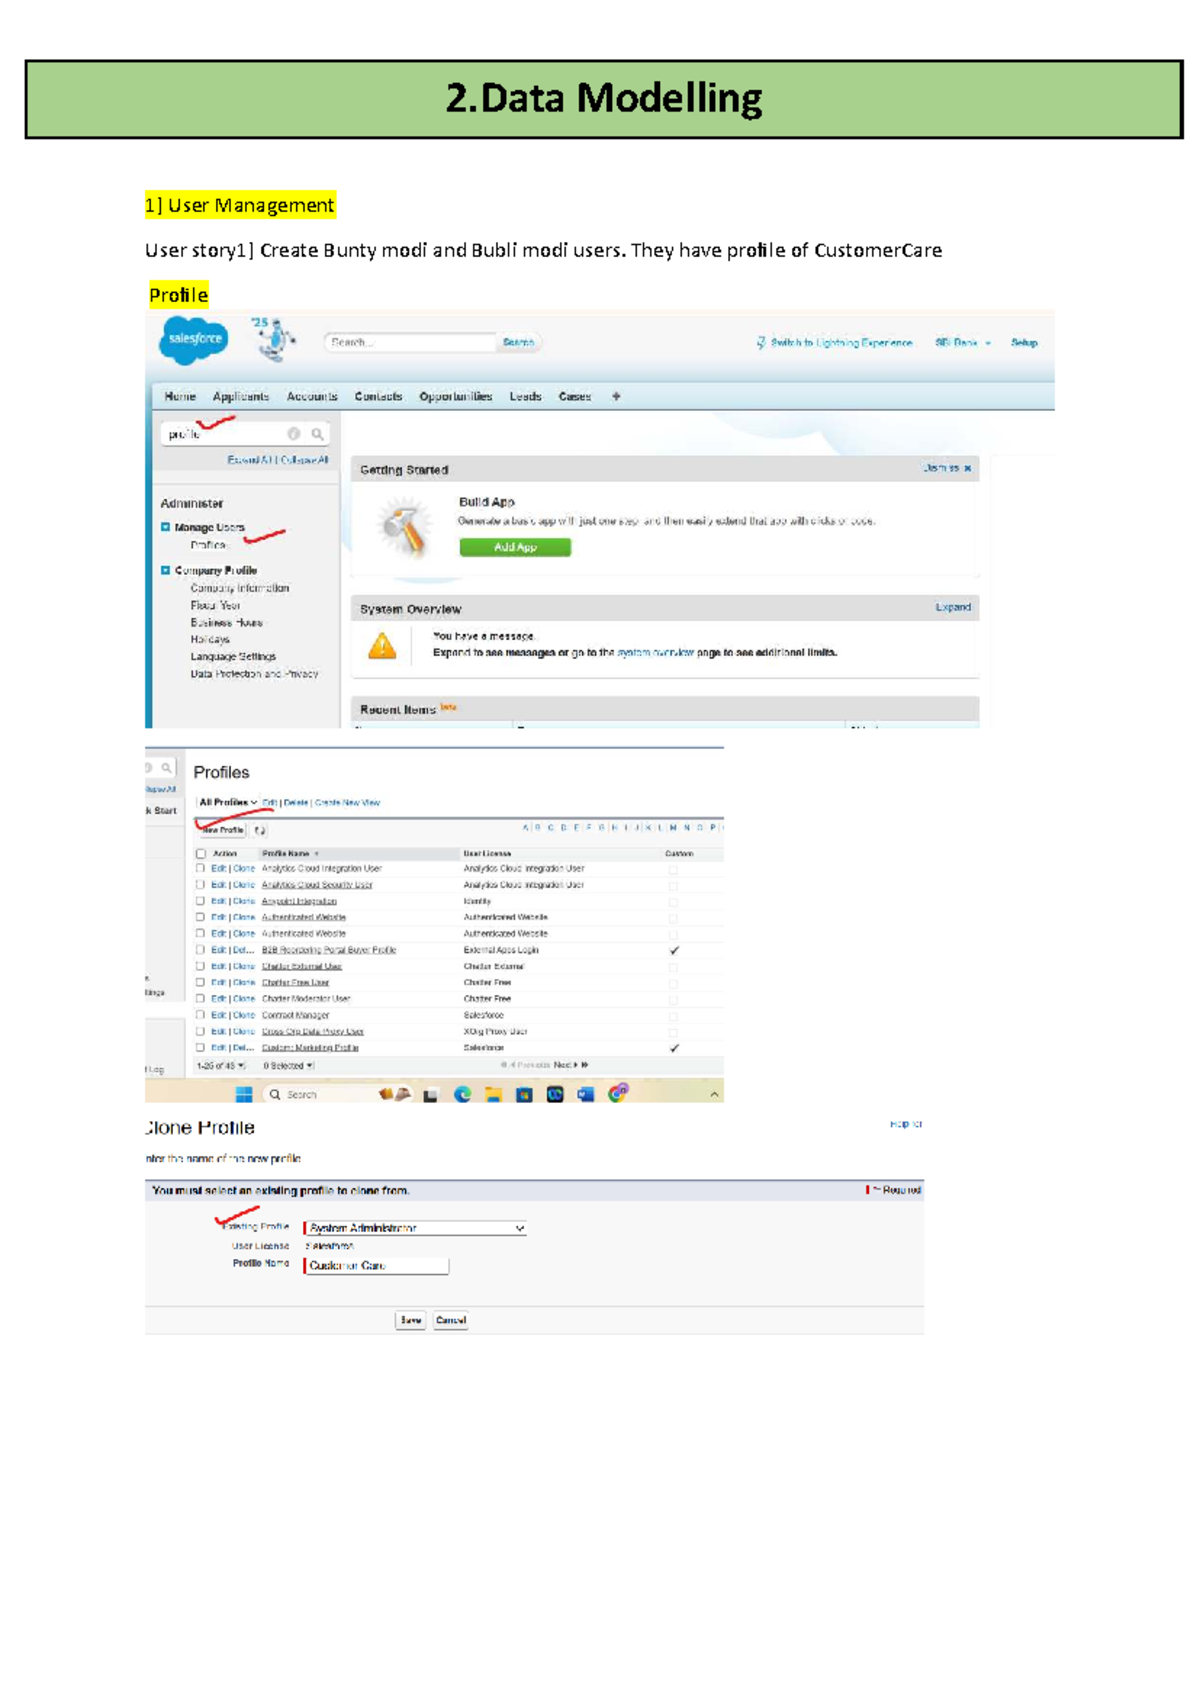
Task: Click the clear icon in Setup quick find
Action: (x=294, y=434)
